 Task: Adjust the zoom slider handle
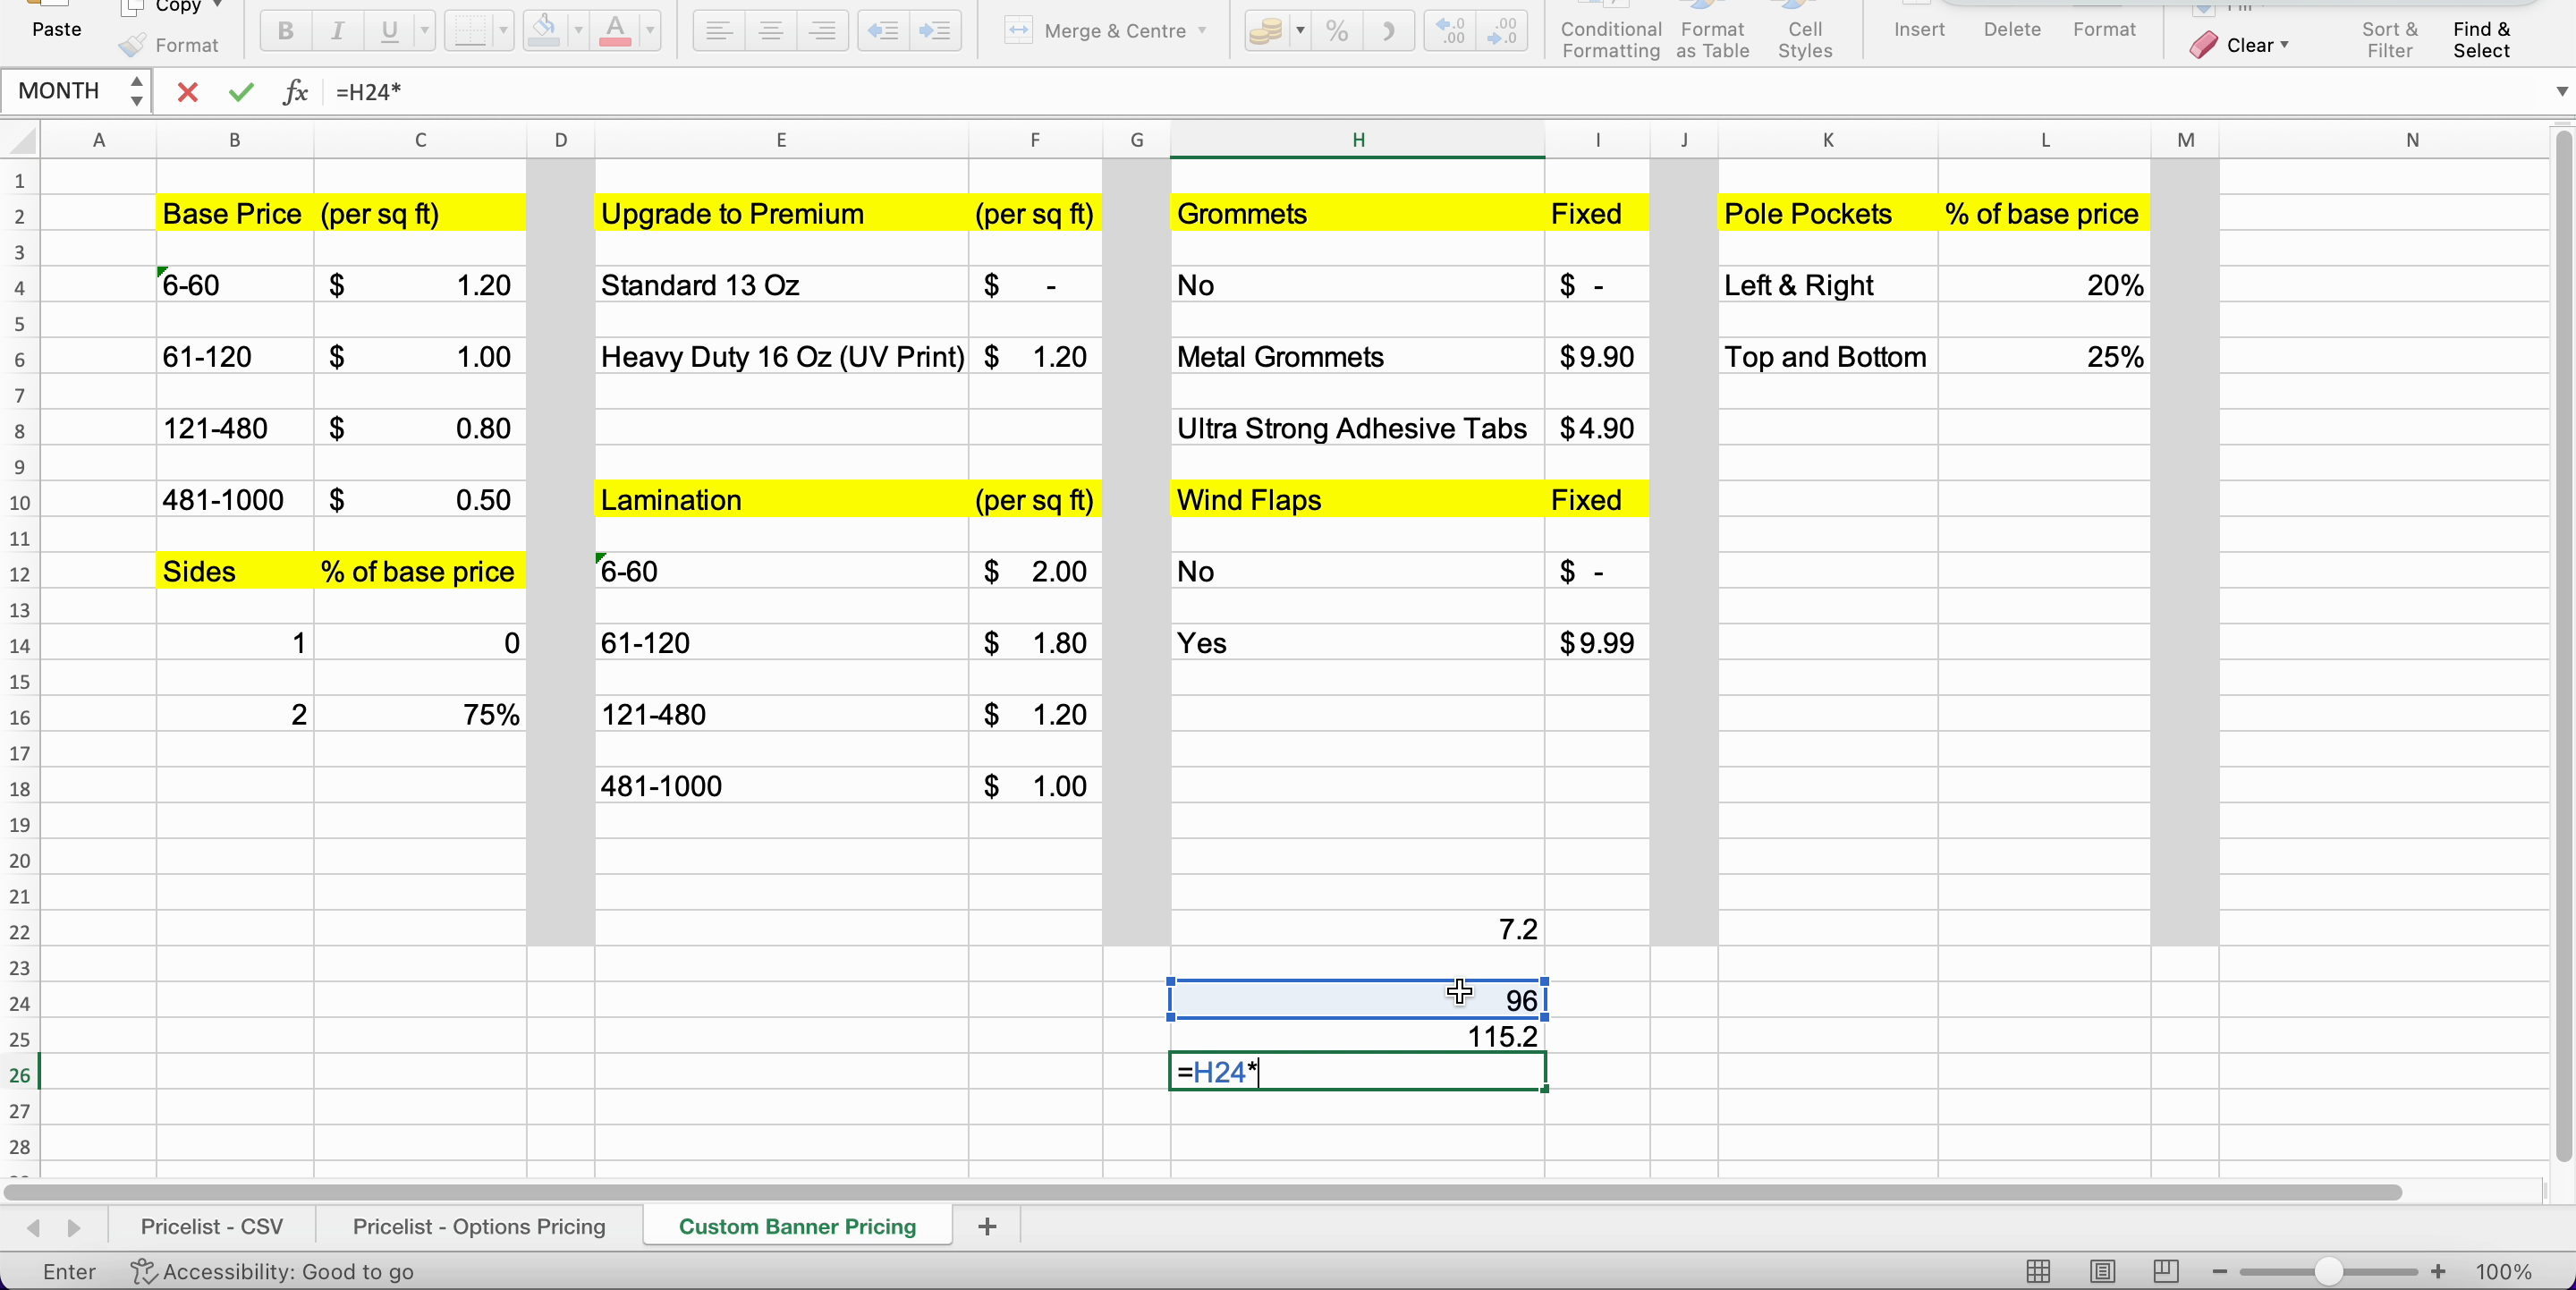(2329, 1271)
